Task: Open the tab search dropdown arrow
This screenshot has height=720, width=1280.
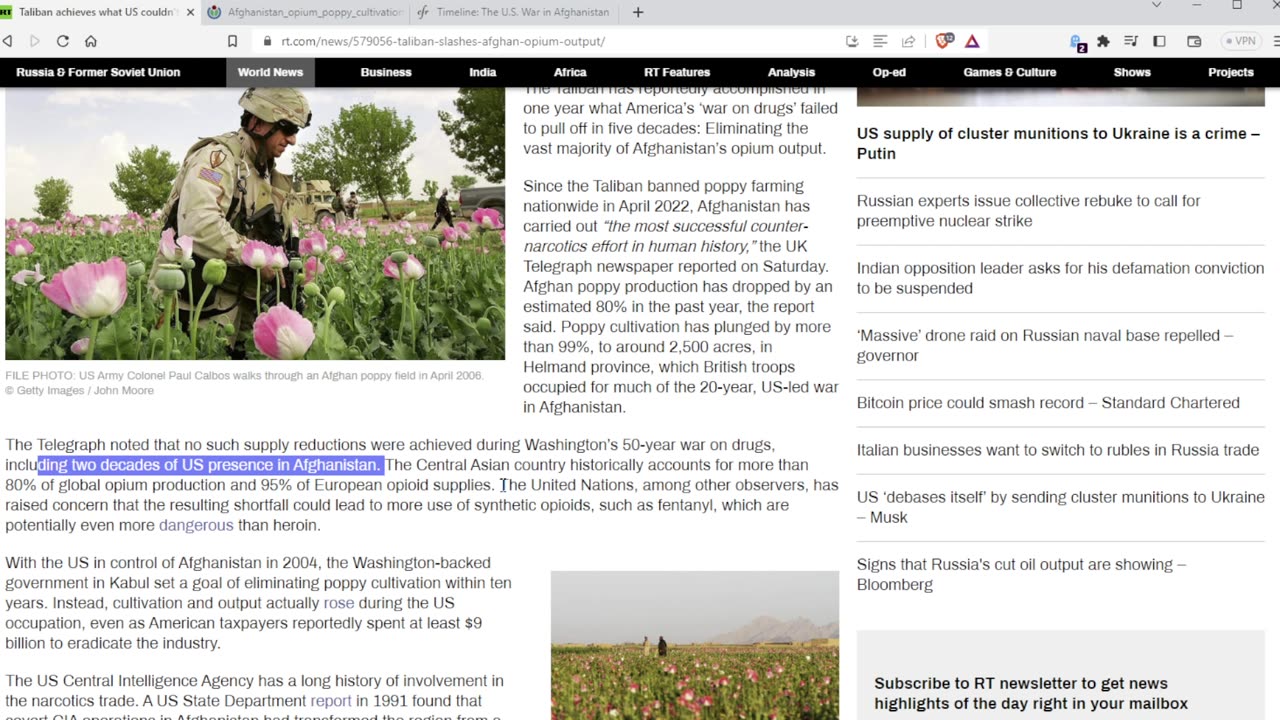Action: coord(1156,5)
